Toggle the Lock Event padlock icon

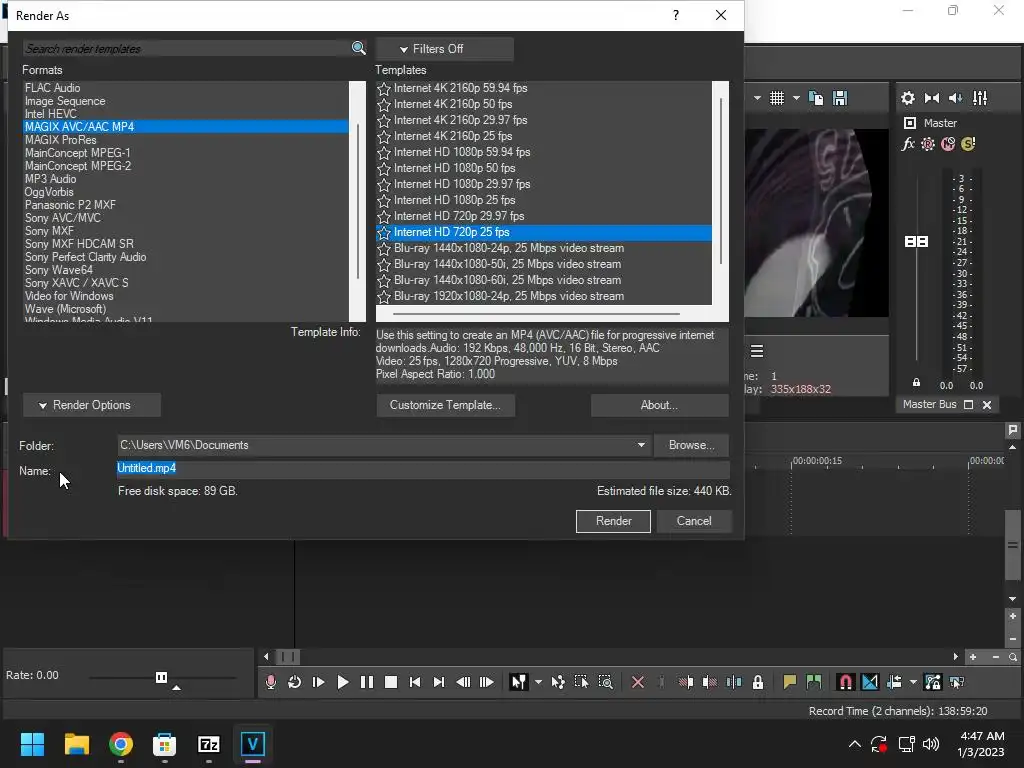[x=758, y=682]
